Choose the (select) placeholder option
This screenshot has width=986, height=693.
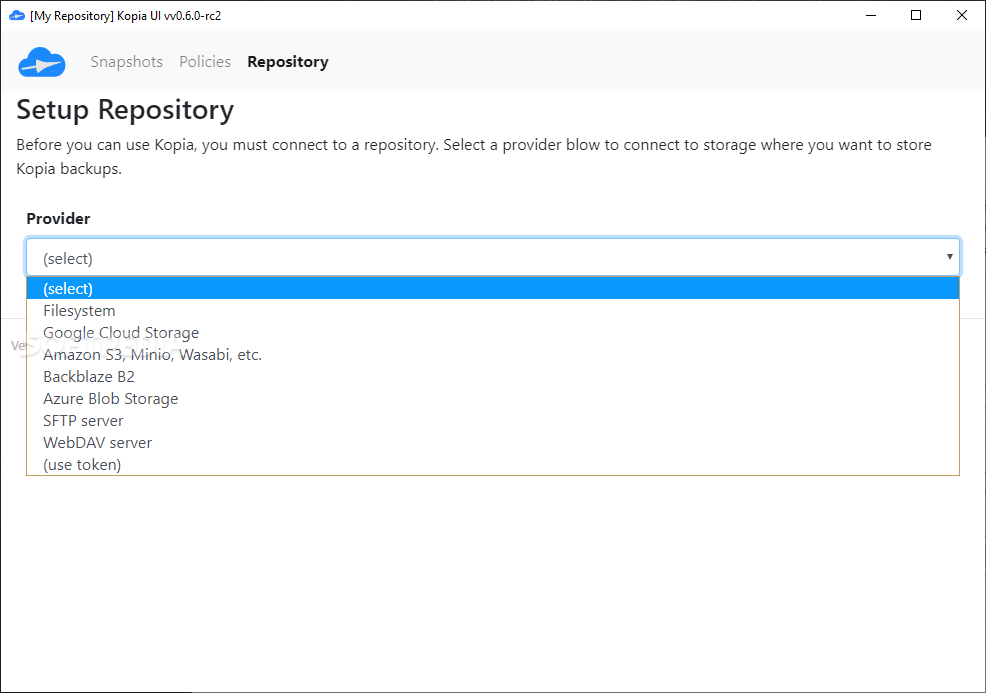pos(493,289)
